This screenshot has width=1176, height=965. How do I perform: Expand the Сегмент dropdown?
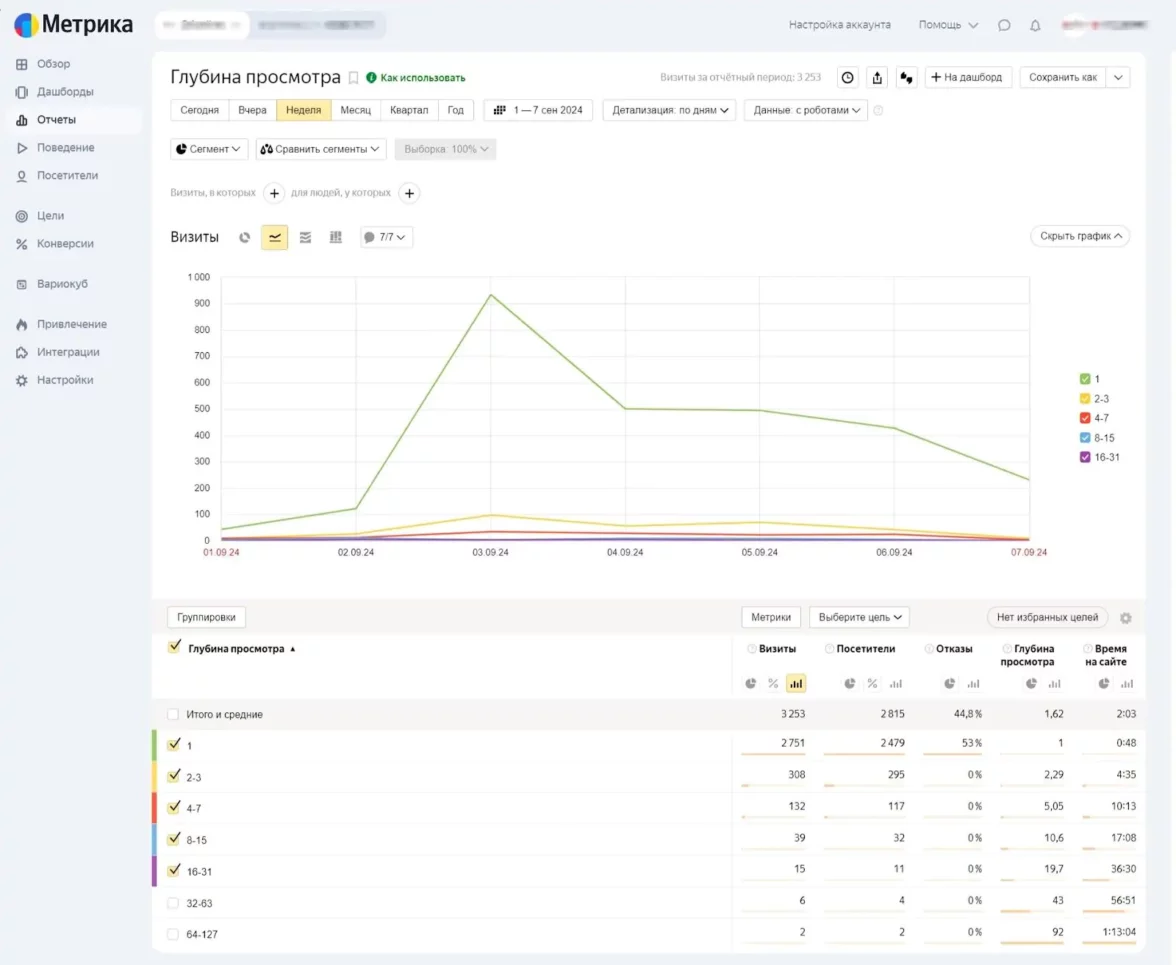(209, 149)
